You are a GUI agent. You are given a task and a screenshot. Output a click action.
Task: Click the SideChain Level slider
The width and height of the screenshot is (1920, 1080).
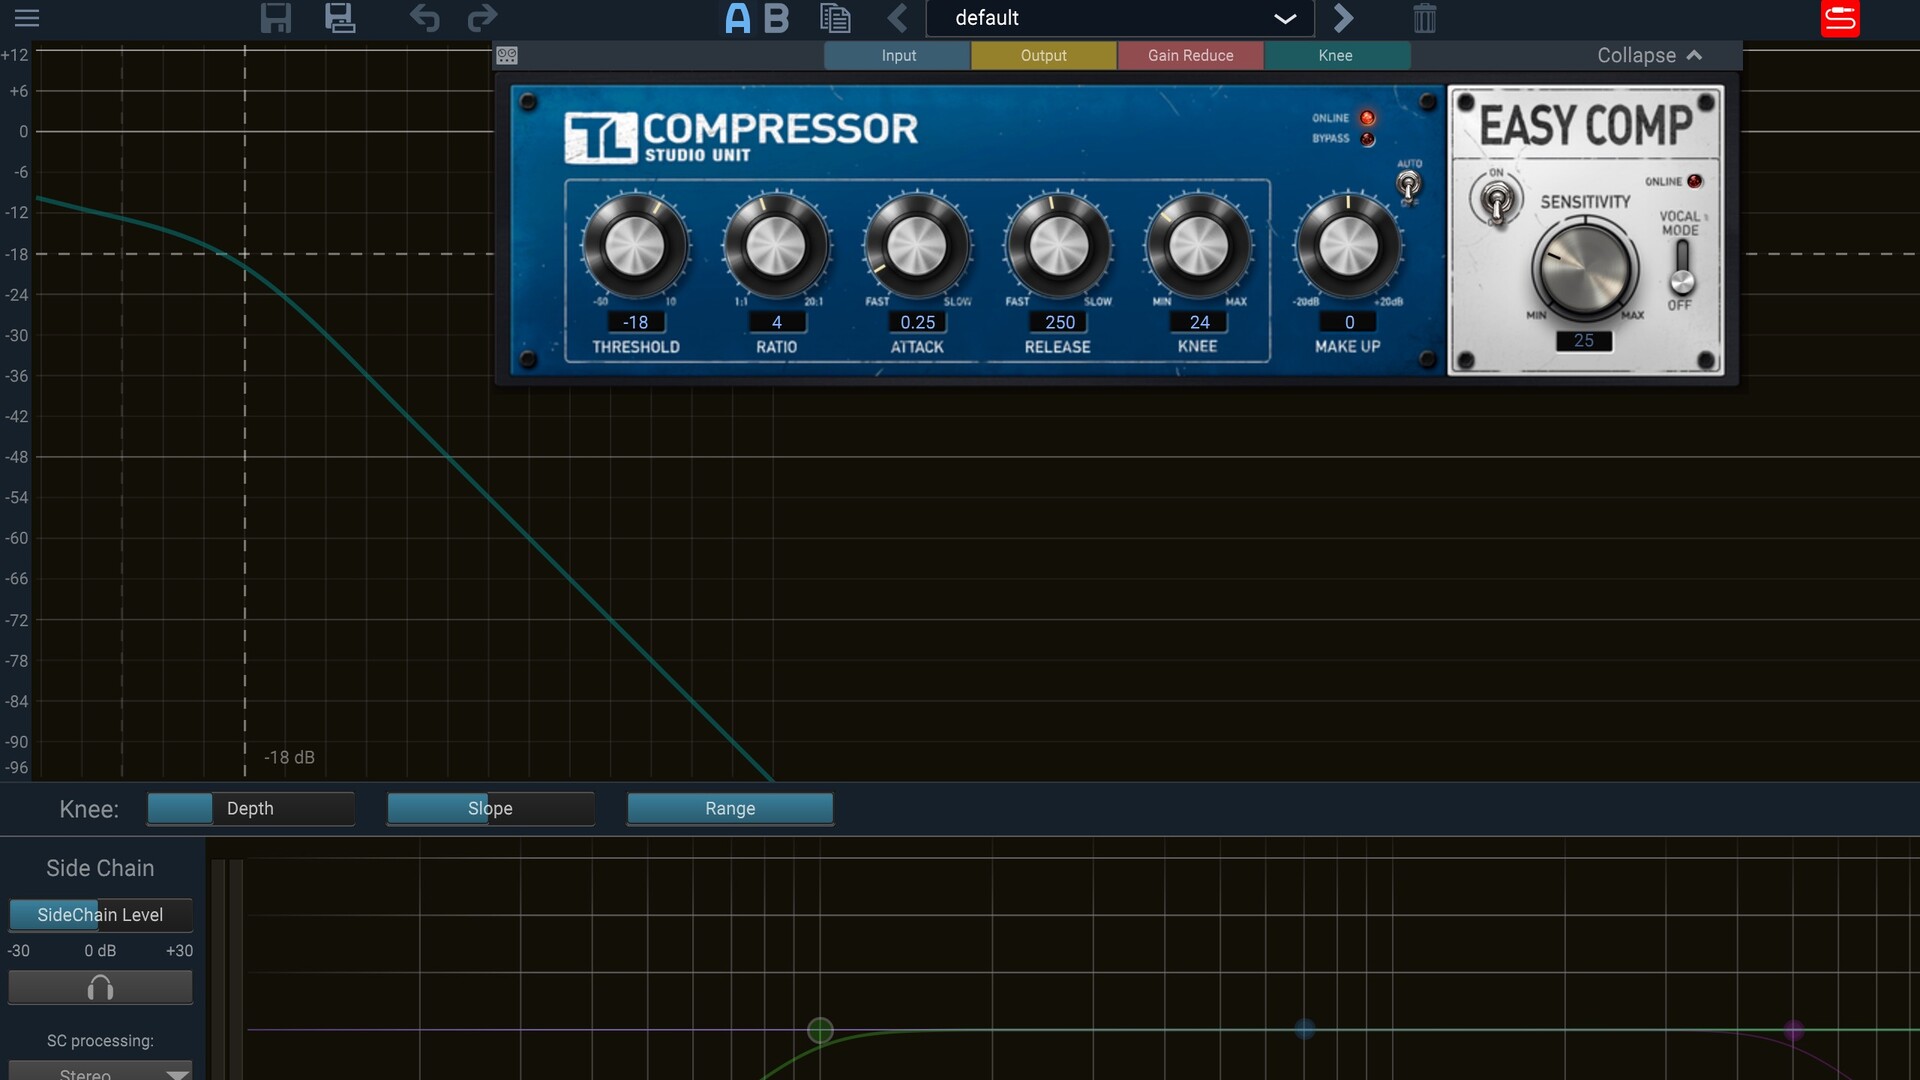pyautogui.click(x=100, y=915)
